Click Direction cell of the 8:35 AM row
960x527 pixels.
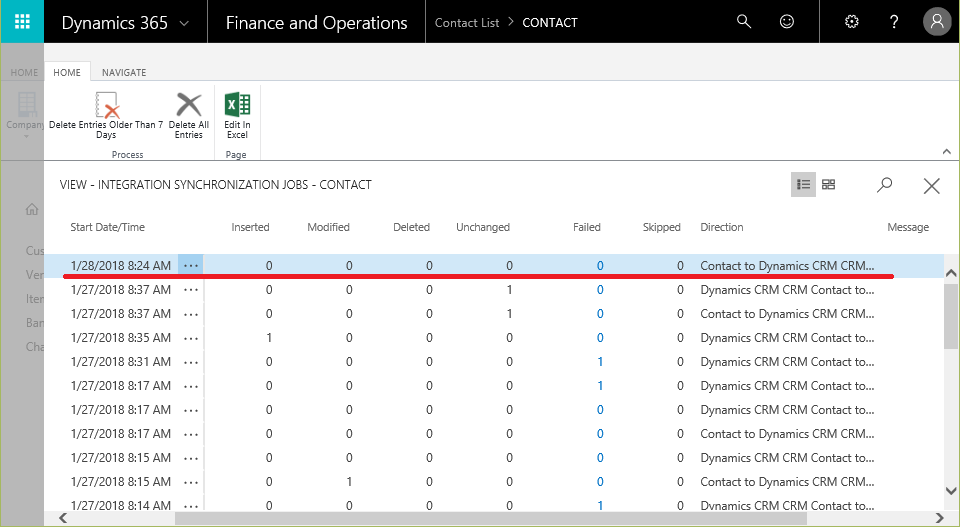coord(787,338)
